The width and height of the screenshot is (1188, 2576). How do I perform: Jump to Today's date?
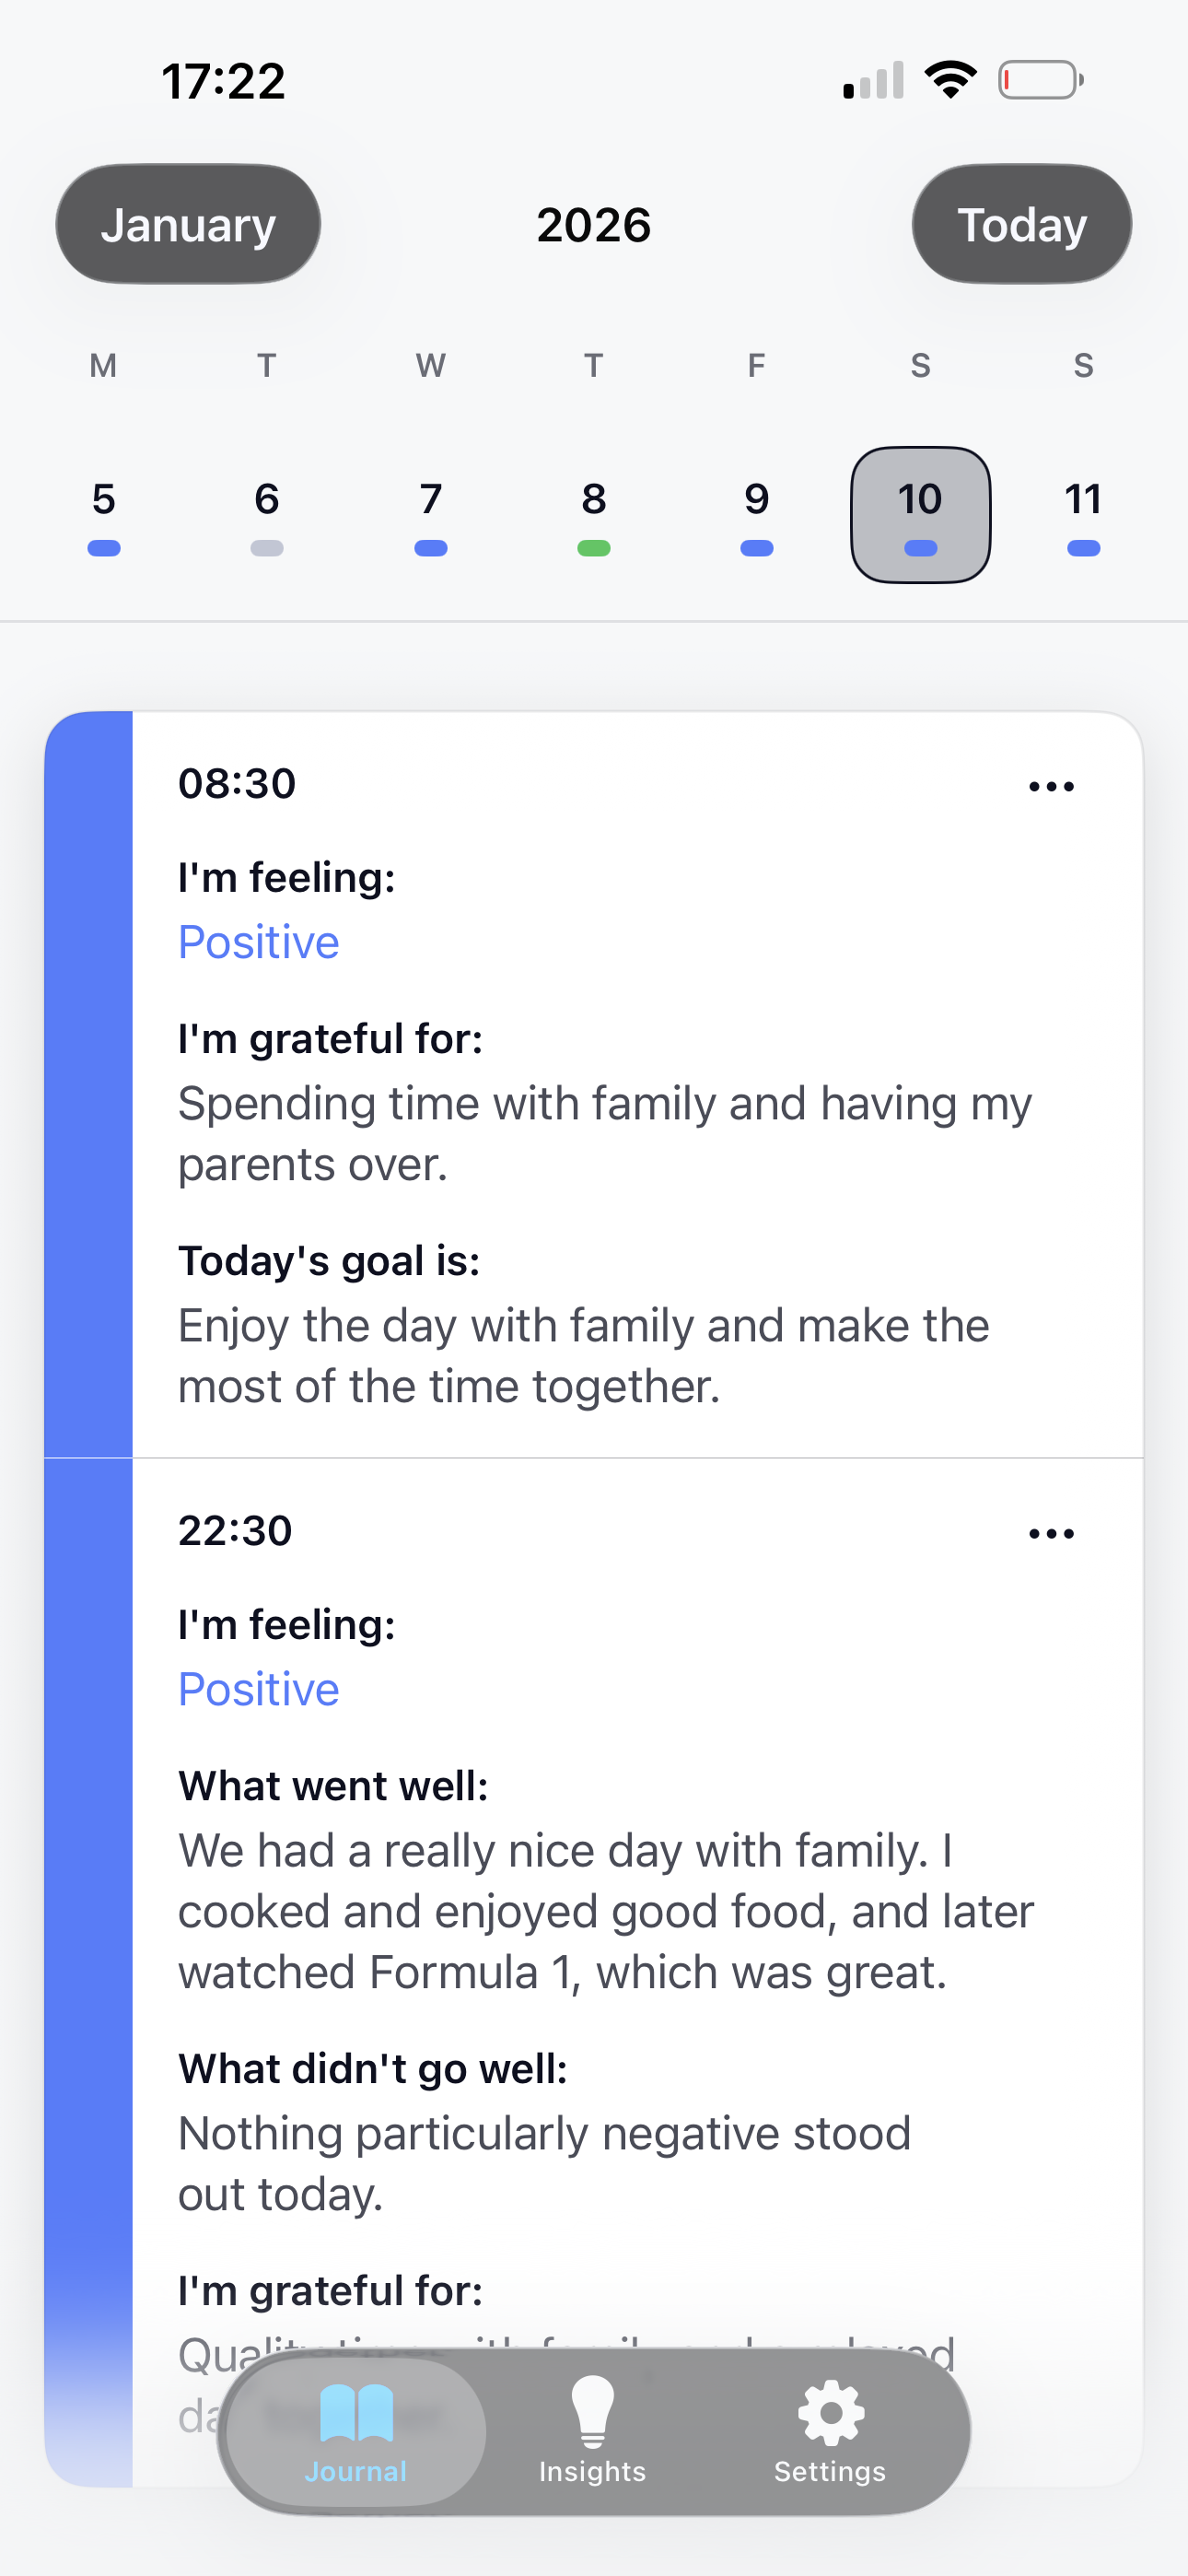click(1021, 225)
